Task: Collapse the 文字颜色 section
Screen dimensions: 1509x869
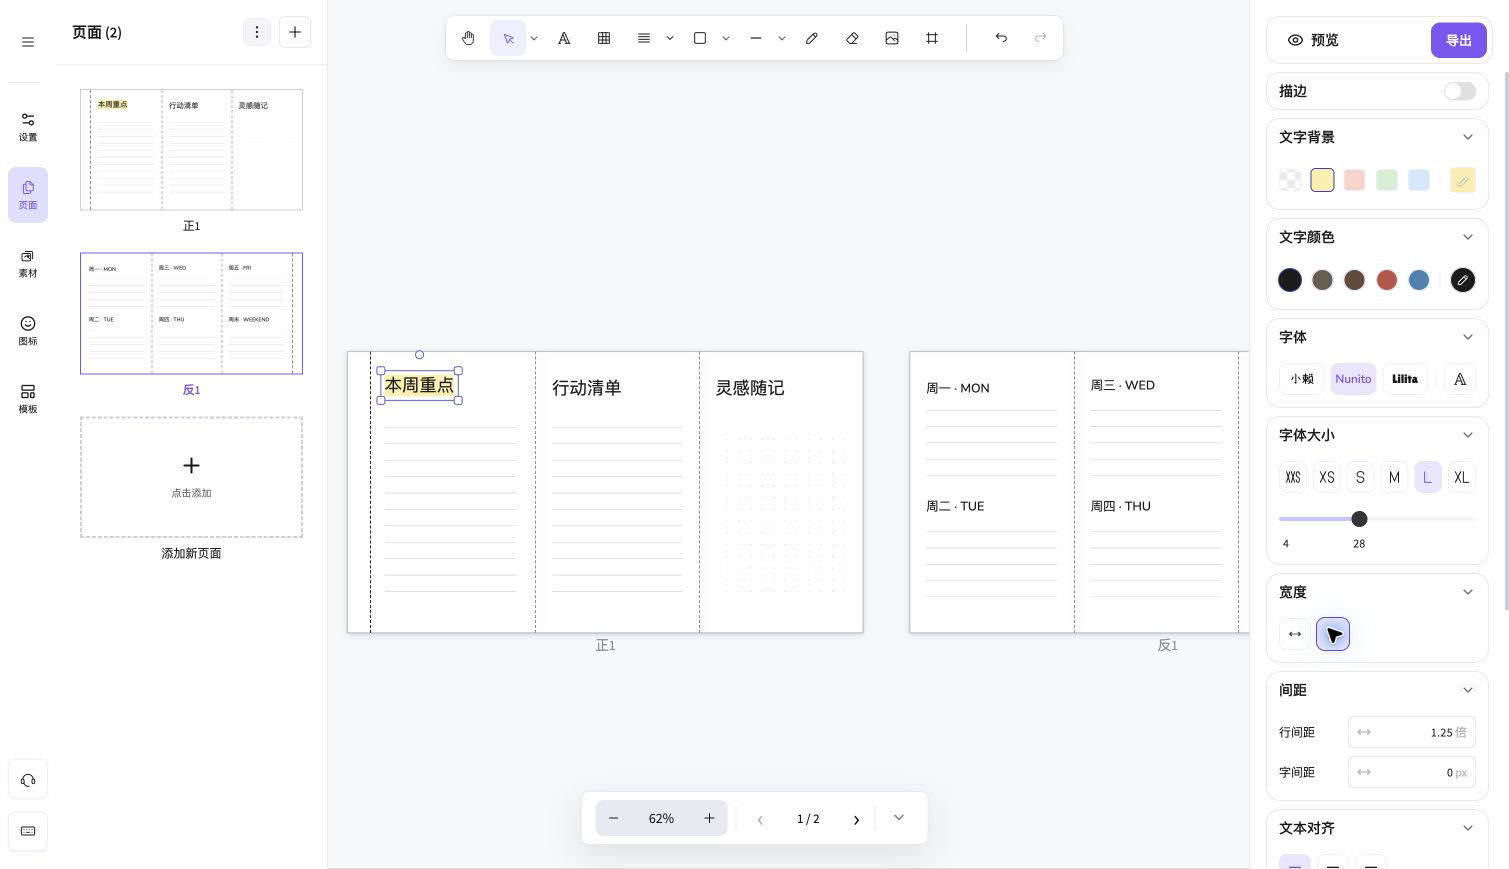Action: point(1468,237)
